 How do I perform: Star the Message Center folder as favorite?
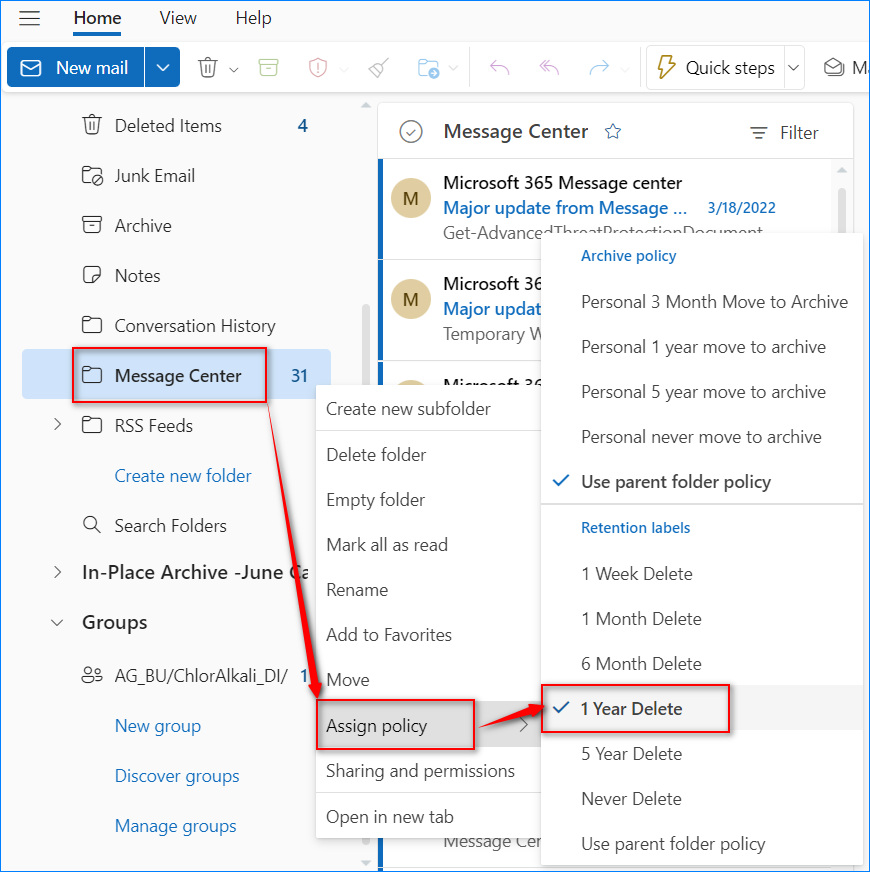coord(613,132)
